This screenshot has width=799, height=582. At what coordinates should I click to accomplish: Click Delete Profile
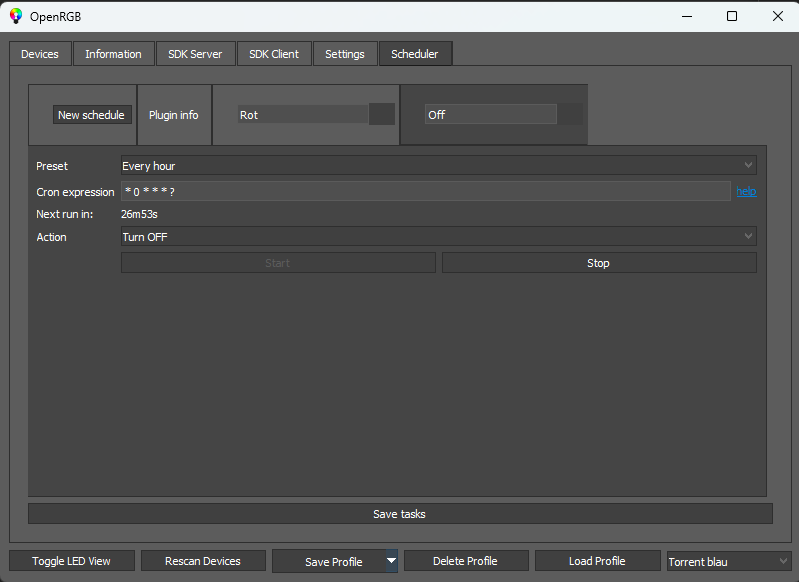pyautogui.click(x=466, y=561)
